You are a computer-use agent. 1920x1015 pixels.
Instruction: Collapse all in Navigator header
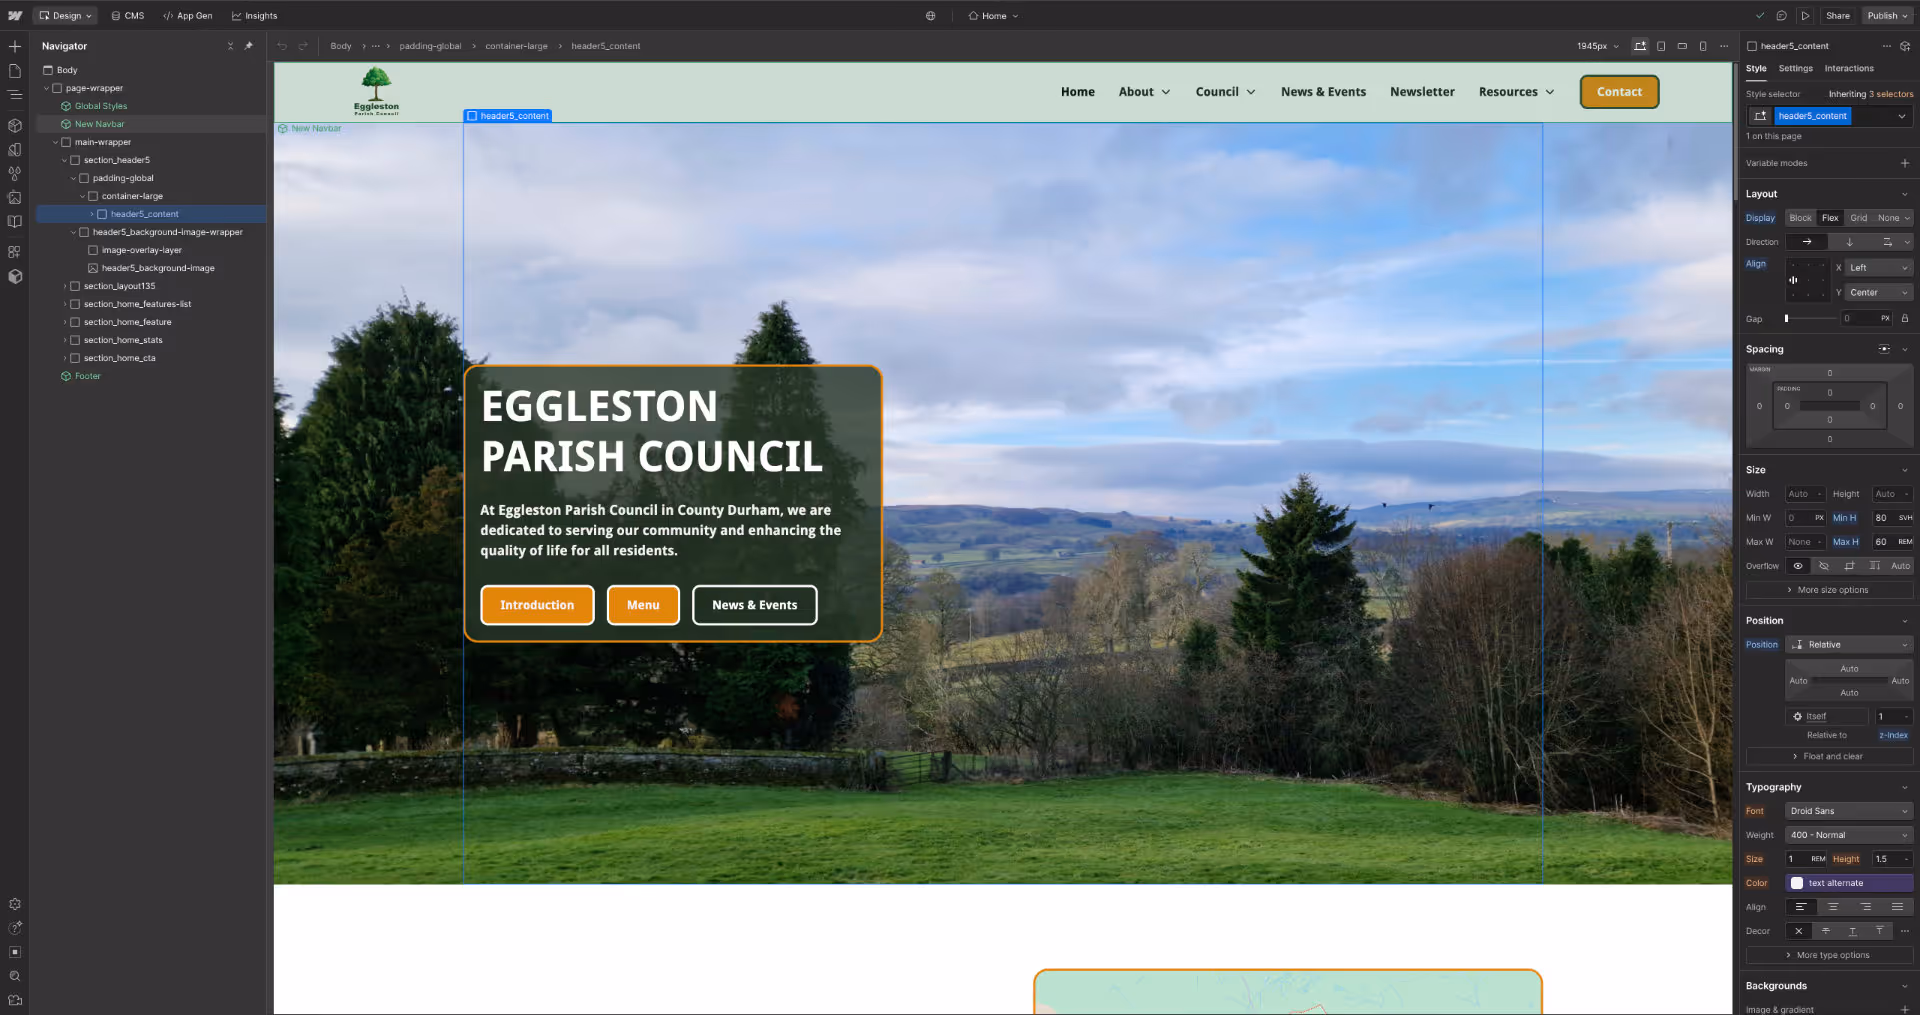[230, 46]
